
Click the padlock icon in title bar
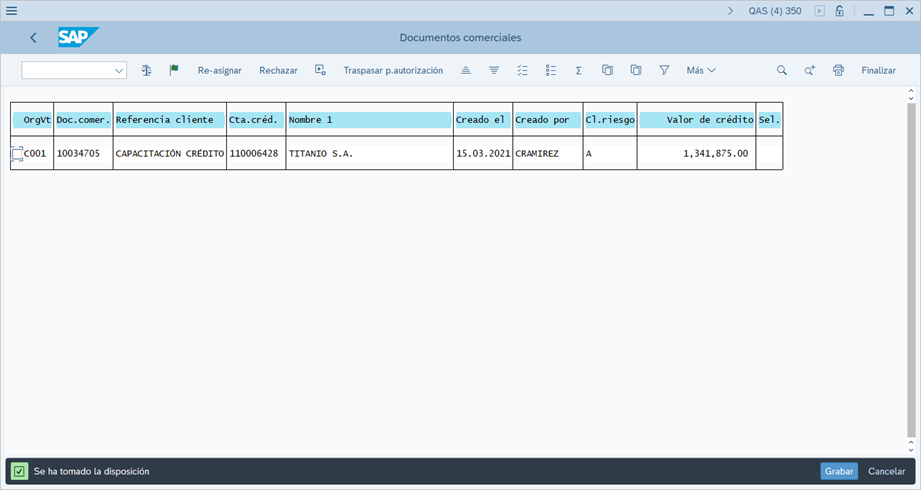(839, 11)
